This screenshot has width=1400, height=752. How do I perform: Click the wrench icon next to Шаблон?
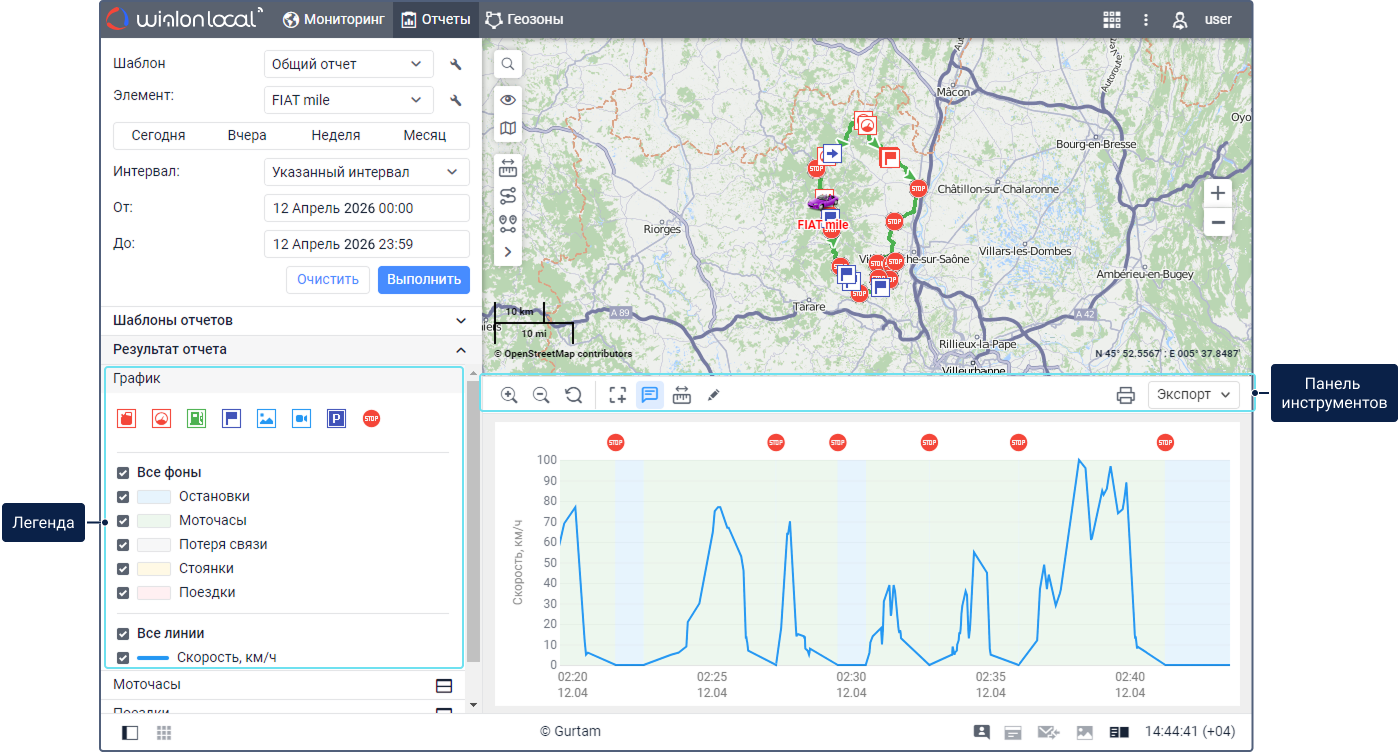tap(456, 65)
